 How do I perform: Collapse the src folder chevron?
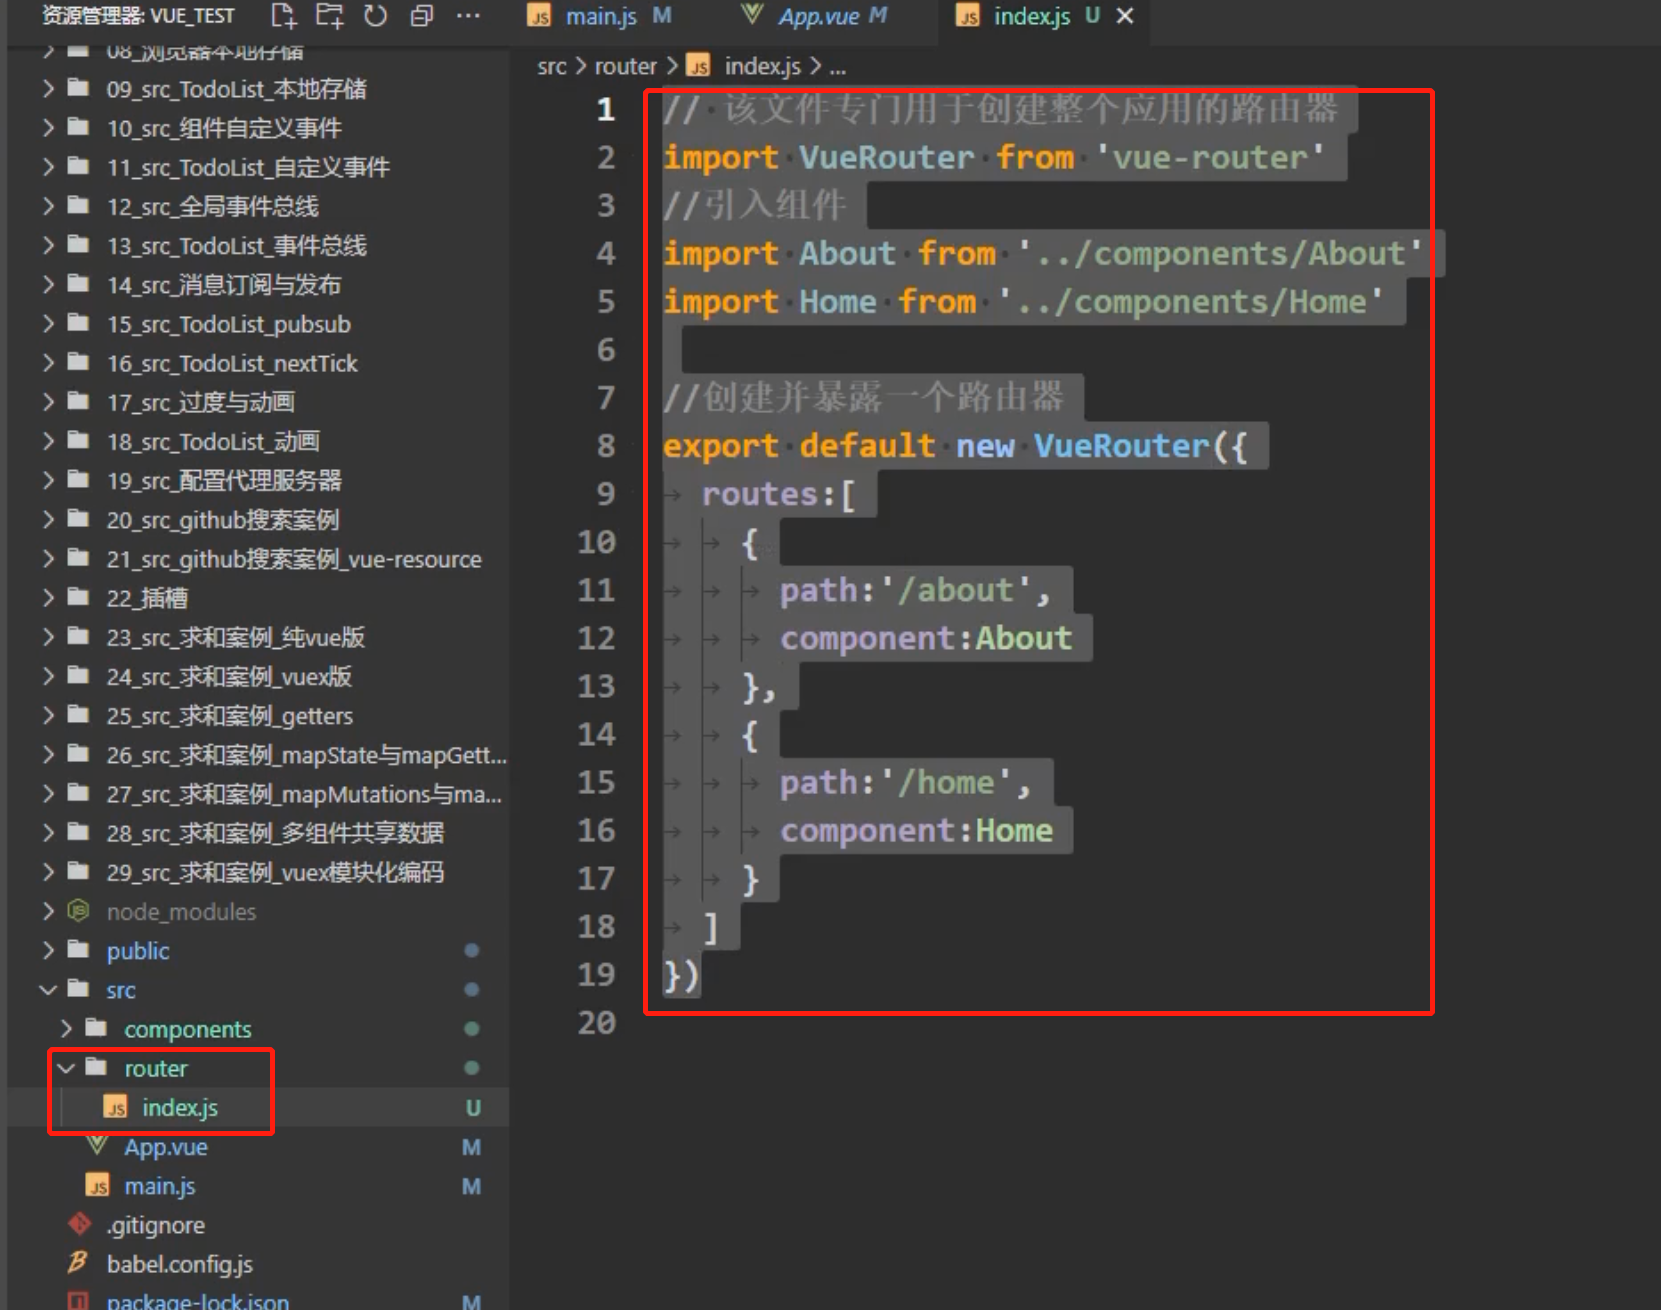[x=48, y=990]
